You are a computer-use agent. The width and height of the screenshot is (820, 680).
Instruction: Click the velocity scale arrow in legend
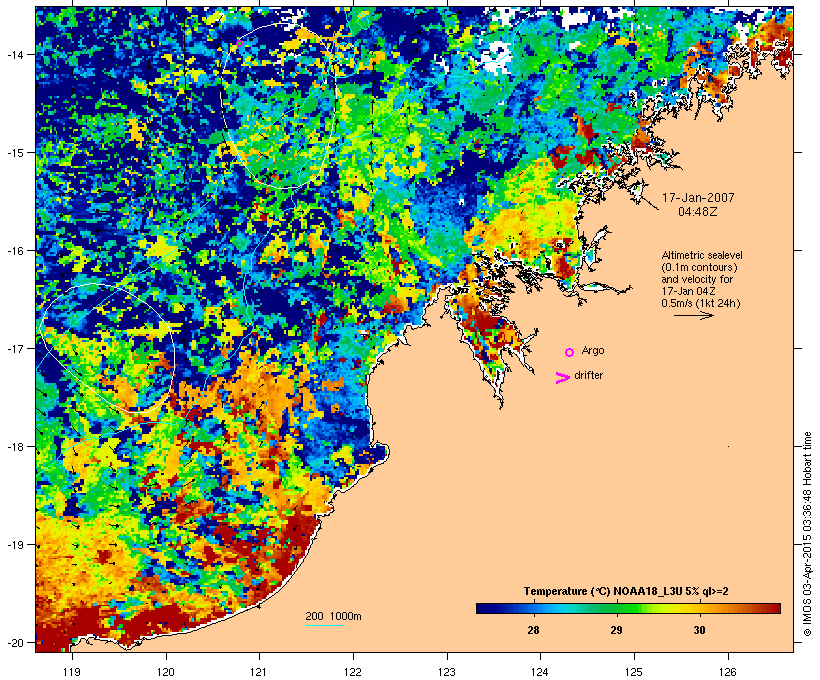(x=693, y=315)
